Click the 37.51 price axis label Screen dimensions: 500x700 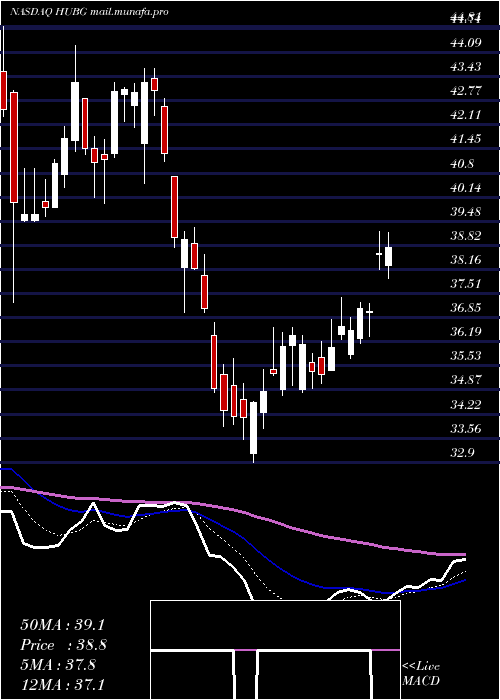467,284
